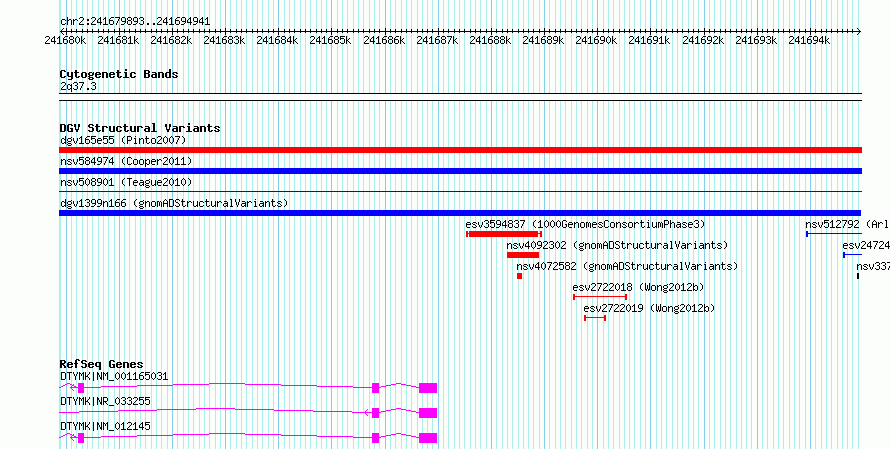Click the 241687k ruler label
The image size is (890, 449).
click(437, 40)
